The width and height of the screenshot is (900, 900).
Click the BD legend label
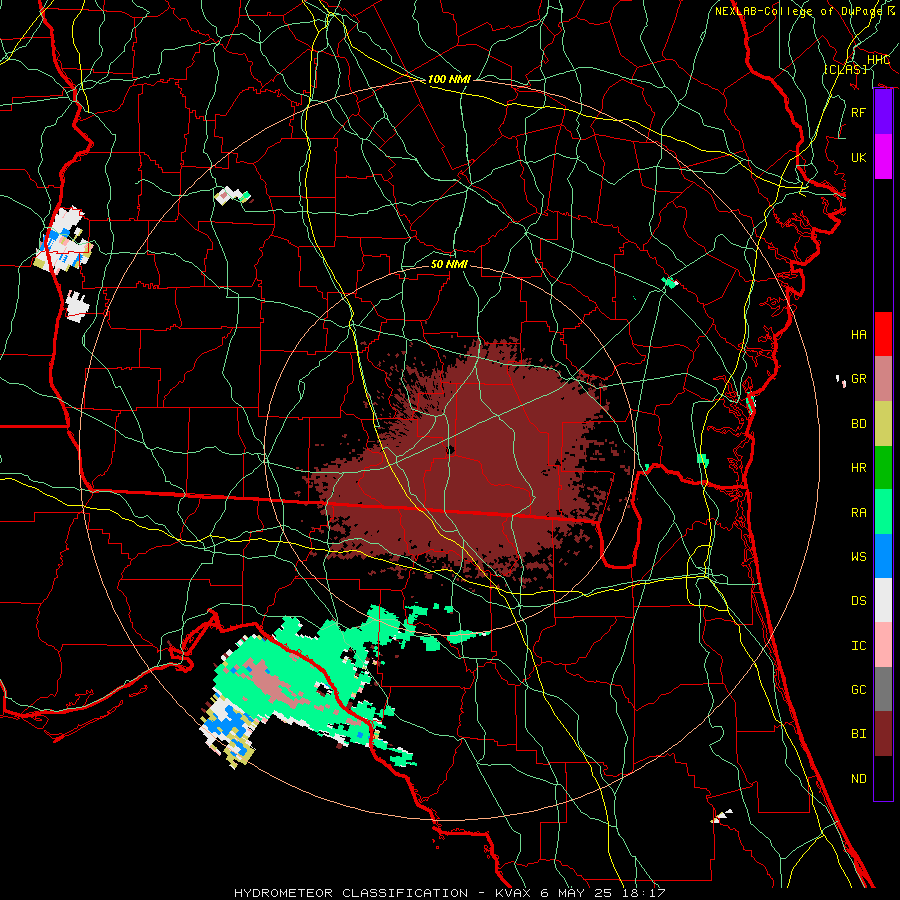pos(858,424)
